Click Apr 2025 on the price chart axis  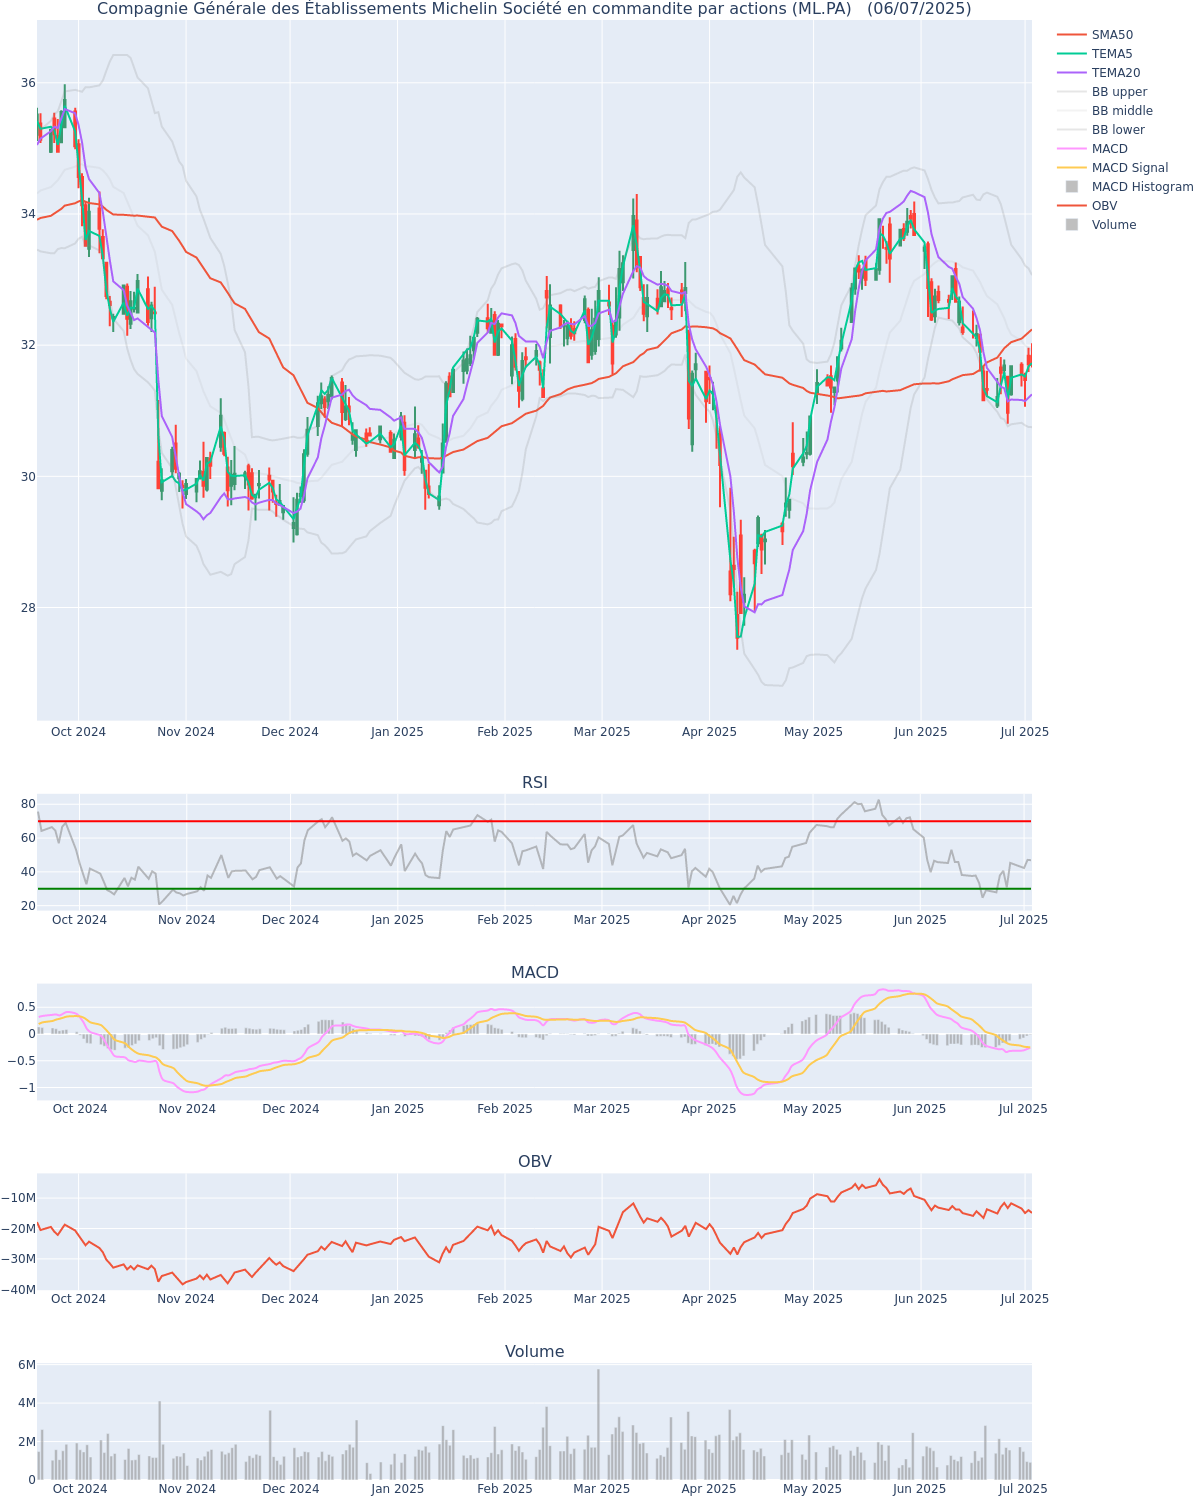point(709,732)
